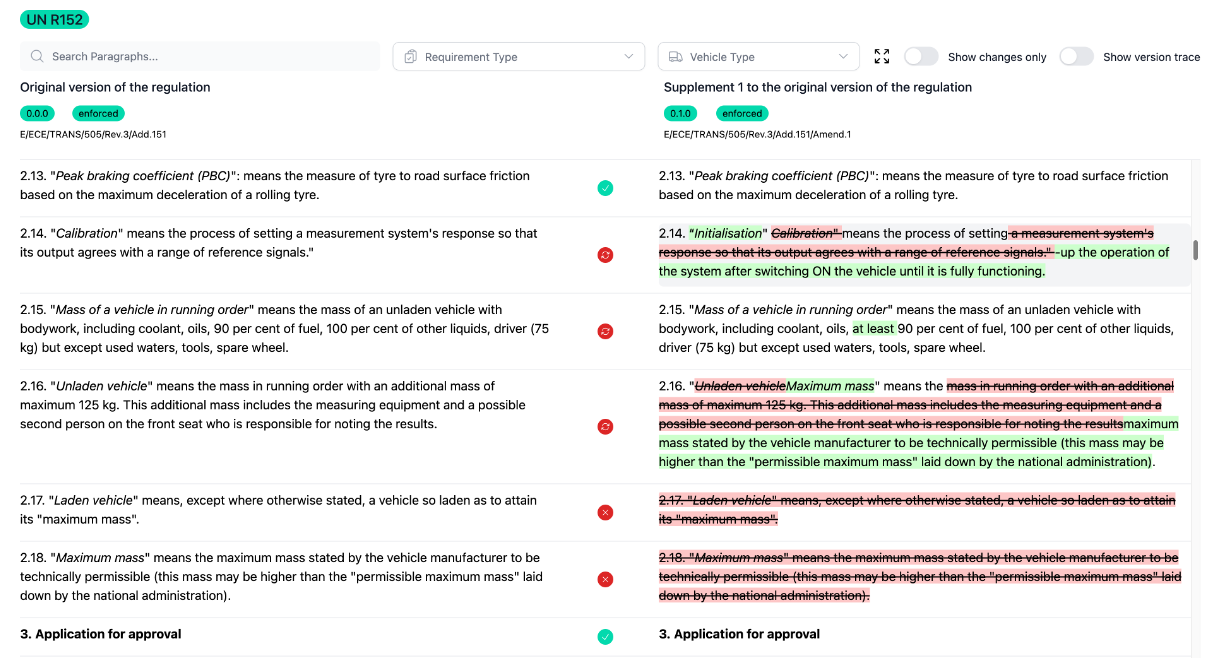Viewport: 1226px width, 658px height.
Task: Click the red deletion icon for paragraph 2.17
Action: pos(605,512)
